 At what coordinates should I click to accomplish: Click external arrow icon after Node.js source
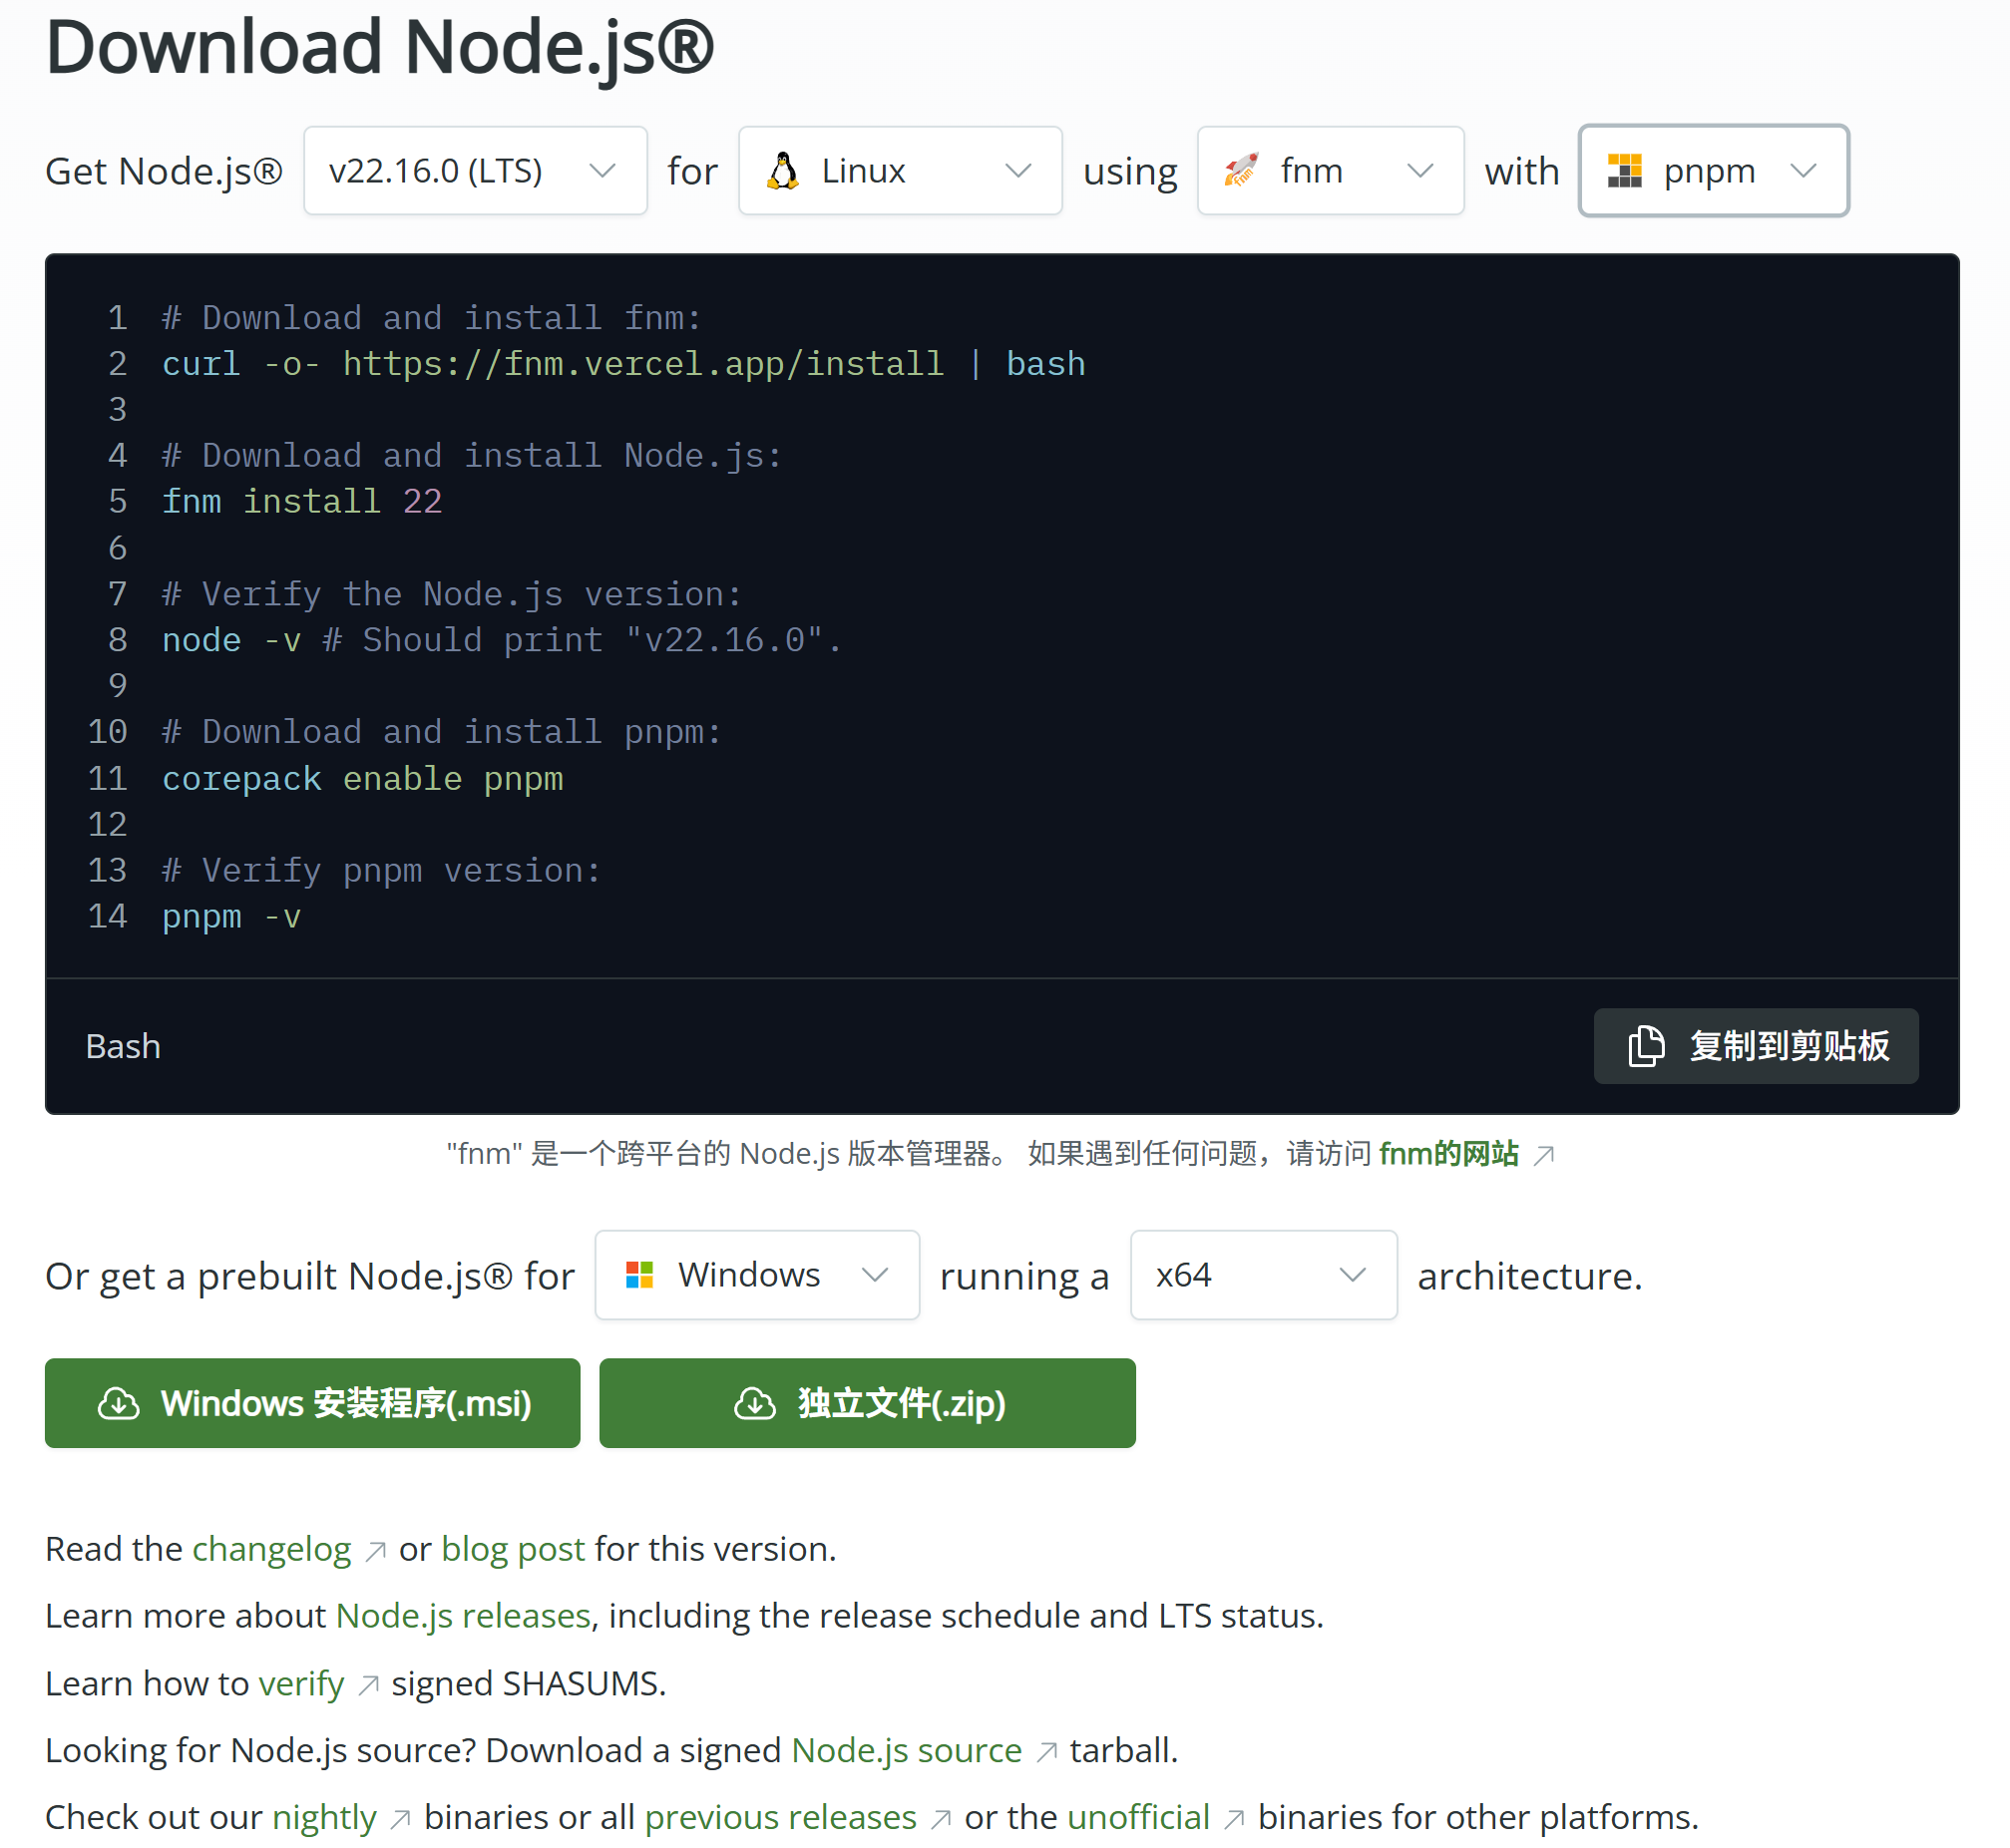pyautogui.click(x=1046, y=1753)
